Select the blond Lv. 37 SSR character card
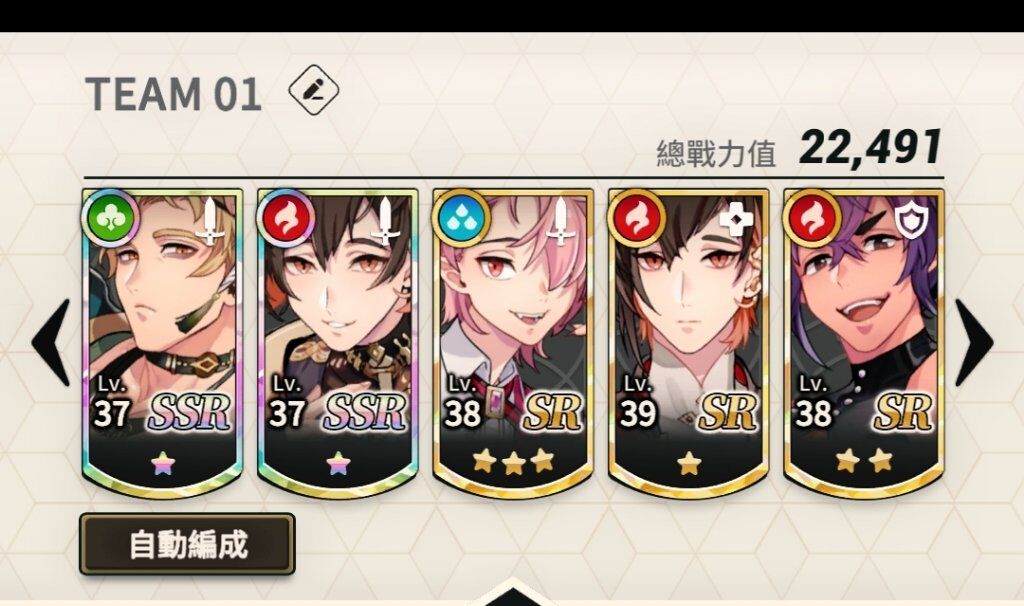Viewport: 1024px width, 606px height. tap(163, 343)
